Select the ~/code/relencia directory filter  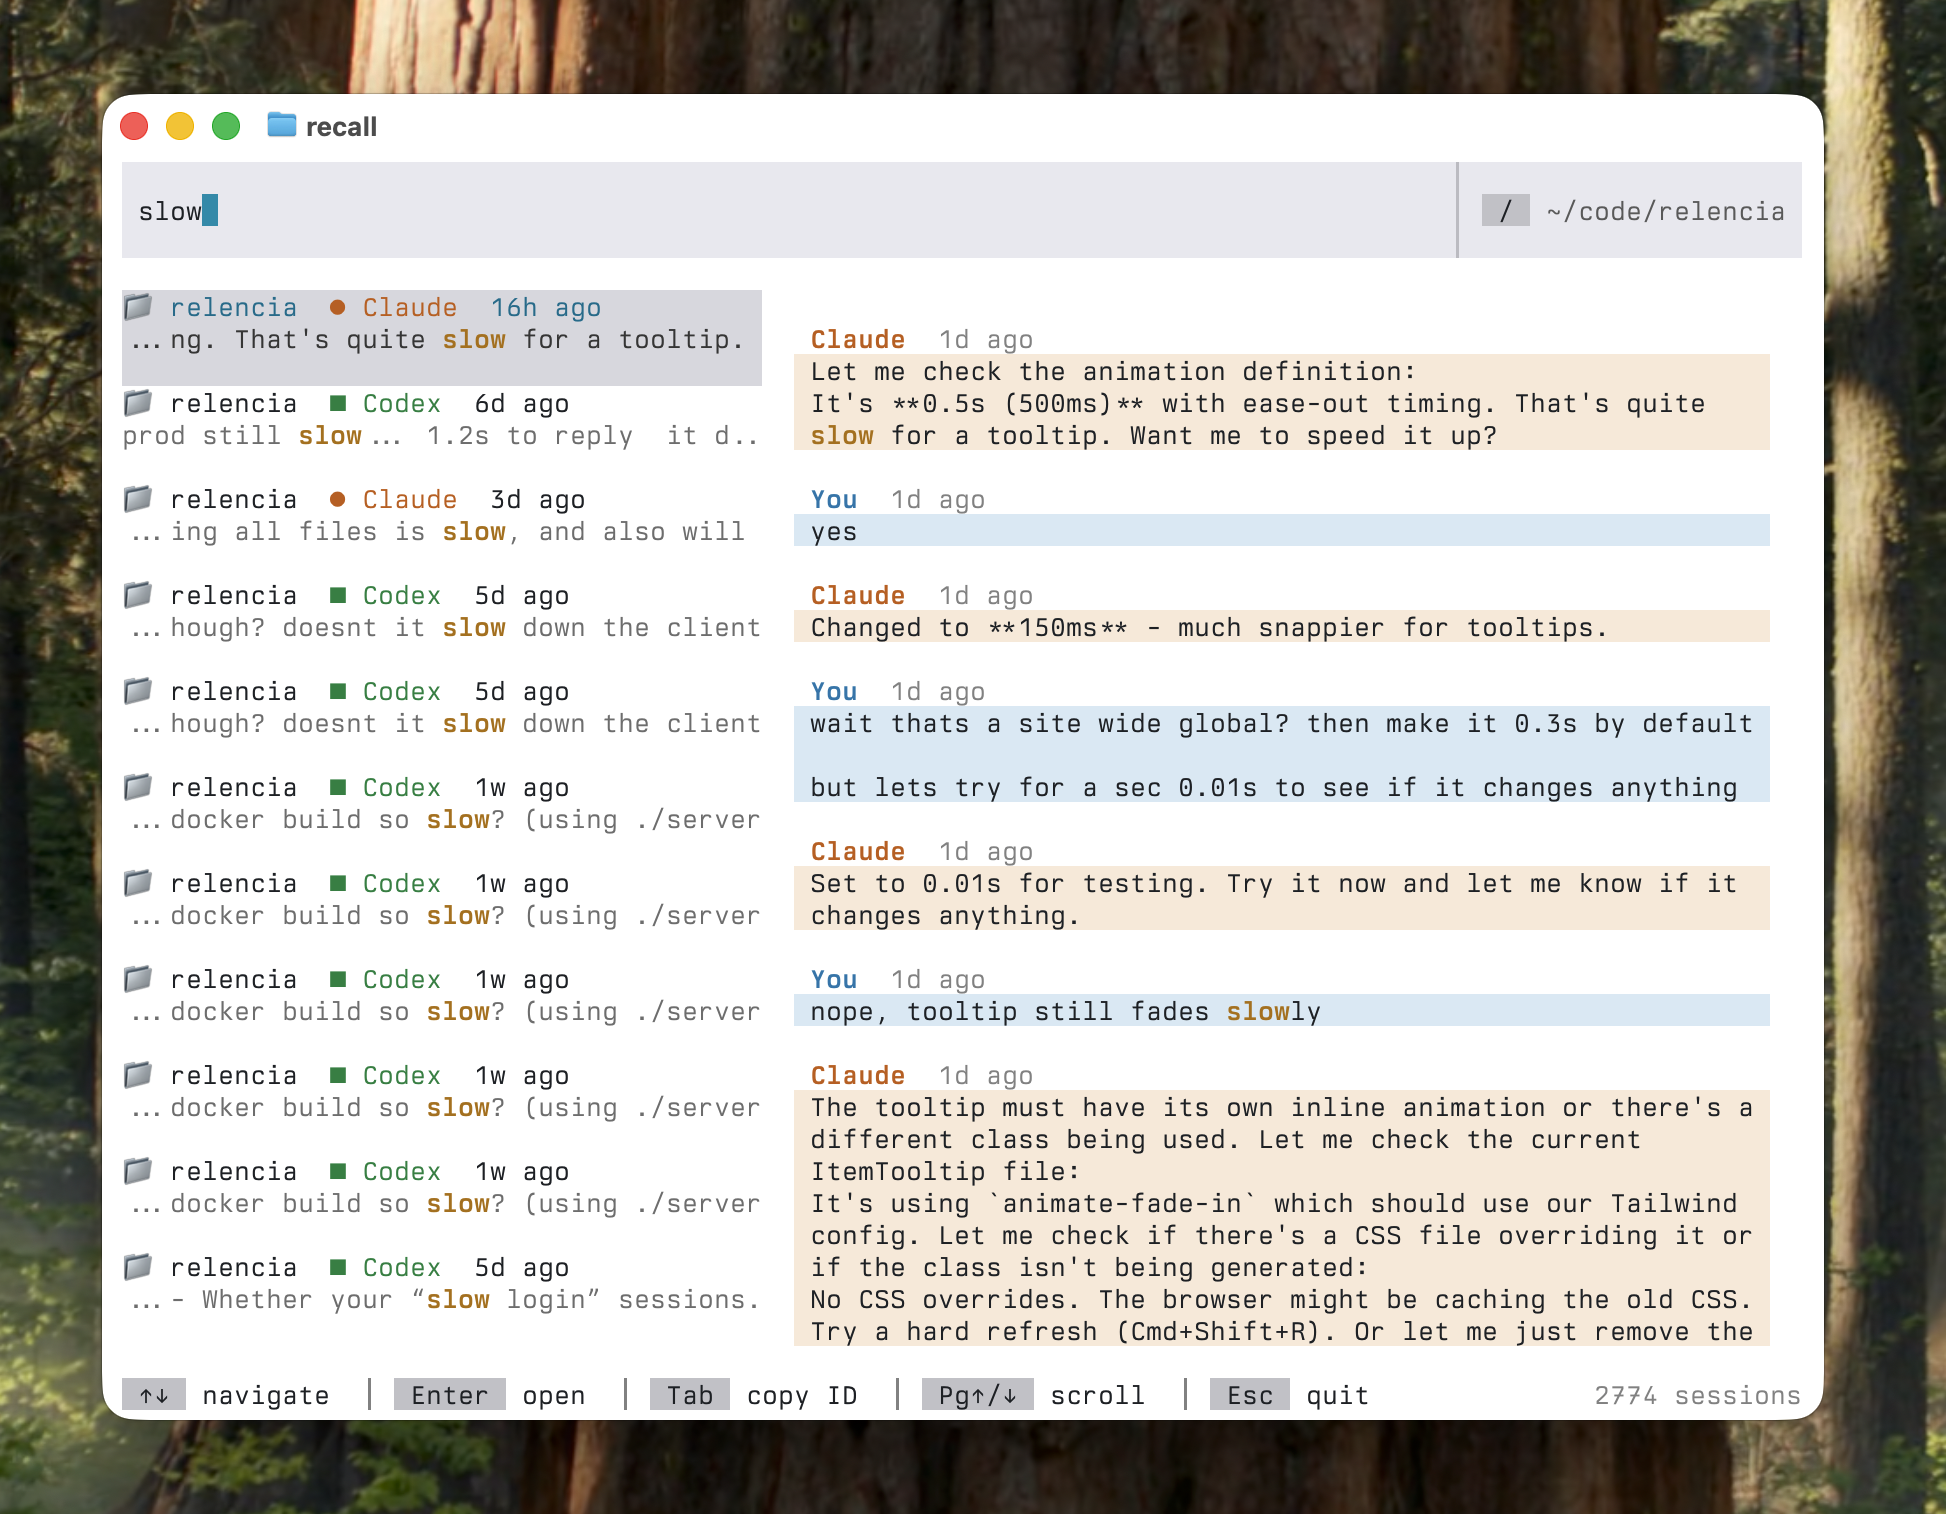click(1665, 211)
